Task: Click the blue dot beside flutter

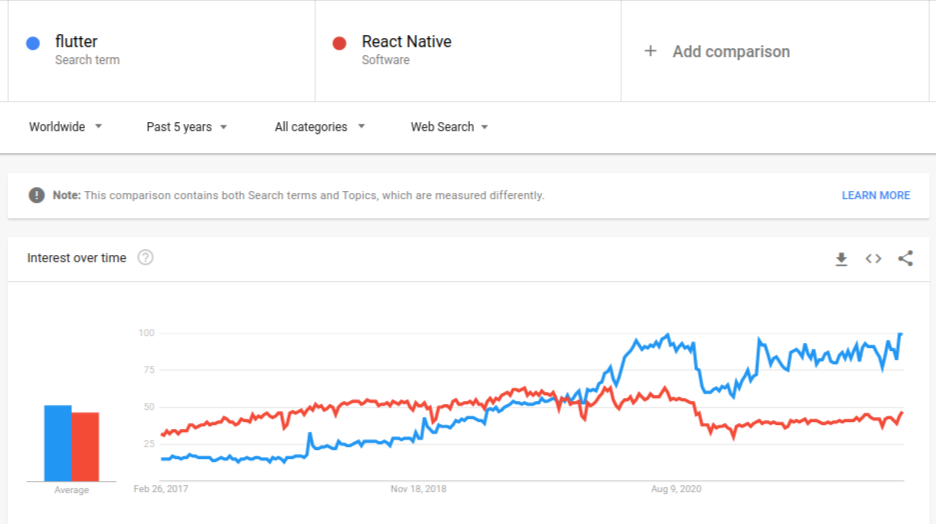Action: (x=33, y=43)
